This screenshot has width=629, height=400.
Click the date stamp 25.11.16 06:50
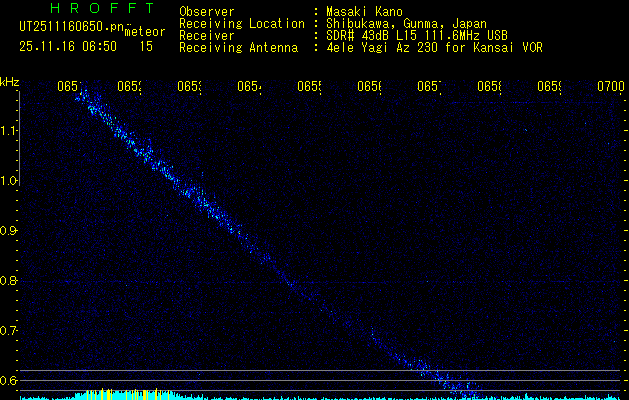point(68,47)
